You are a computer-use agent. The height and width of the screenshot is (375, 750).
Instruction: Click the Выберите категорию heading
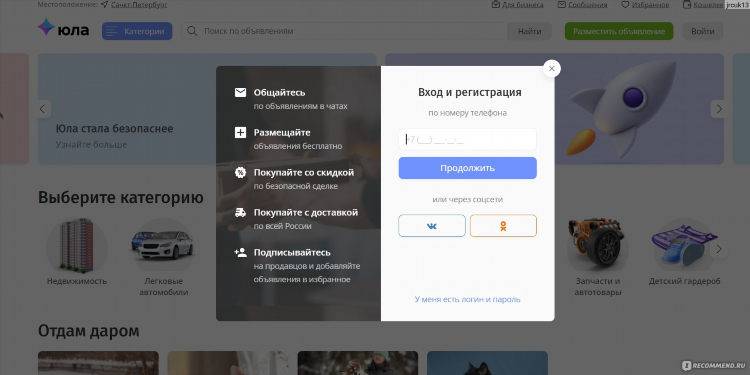(x=121, y=198)
